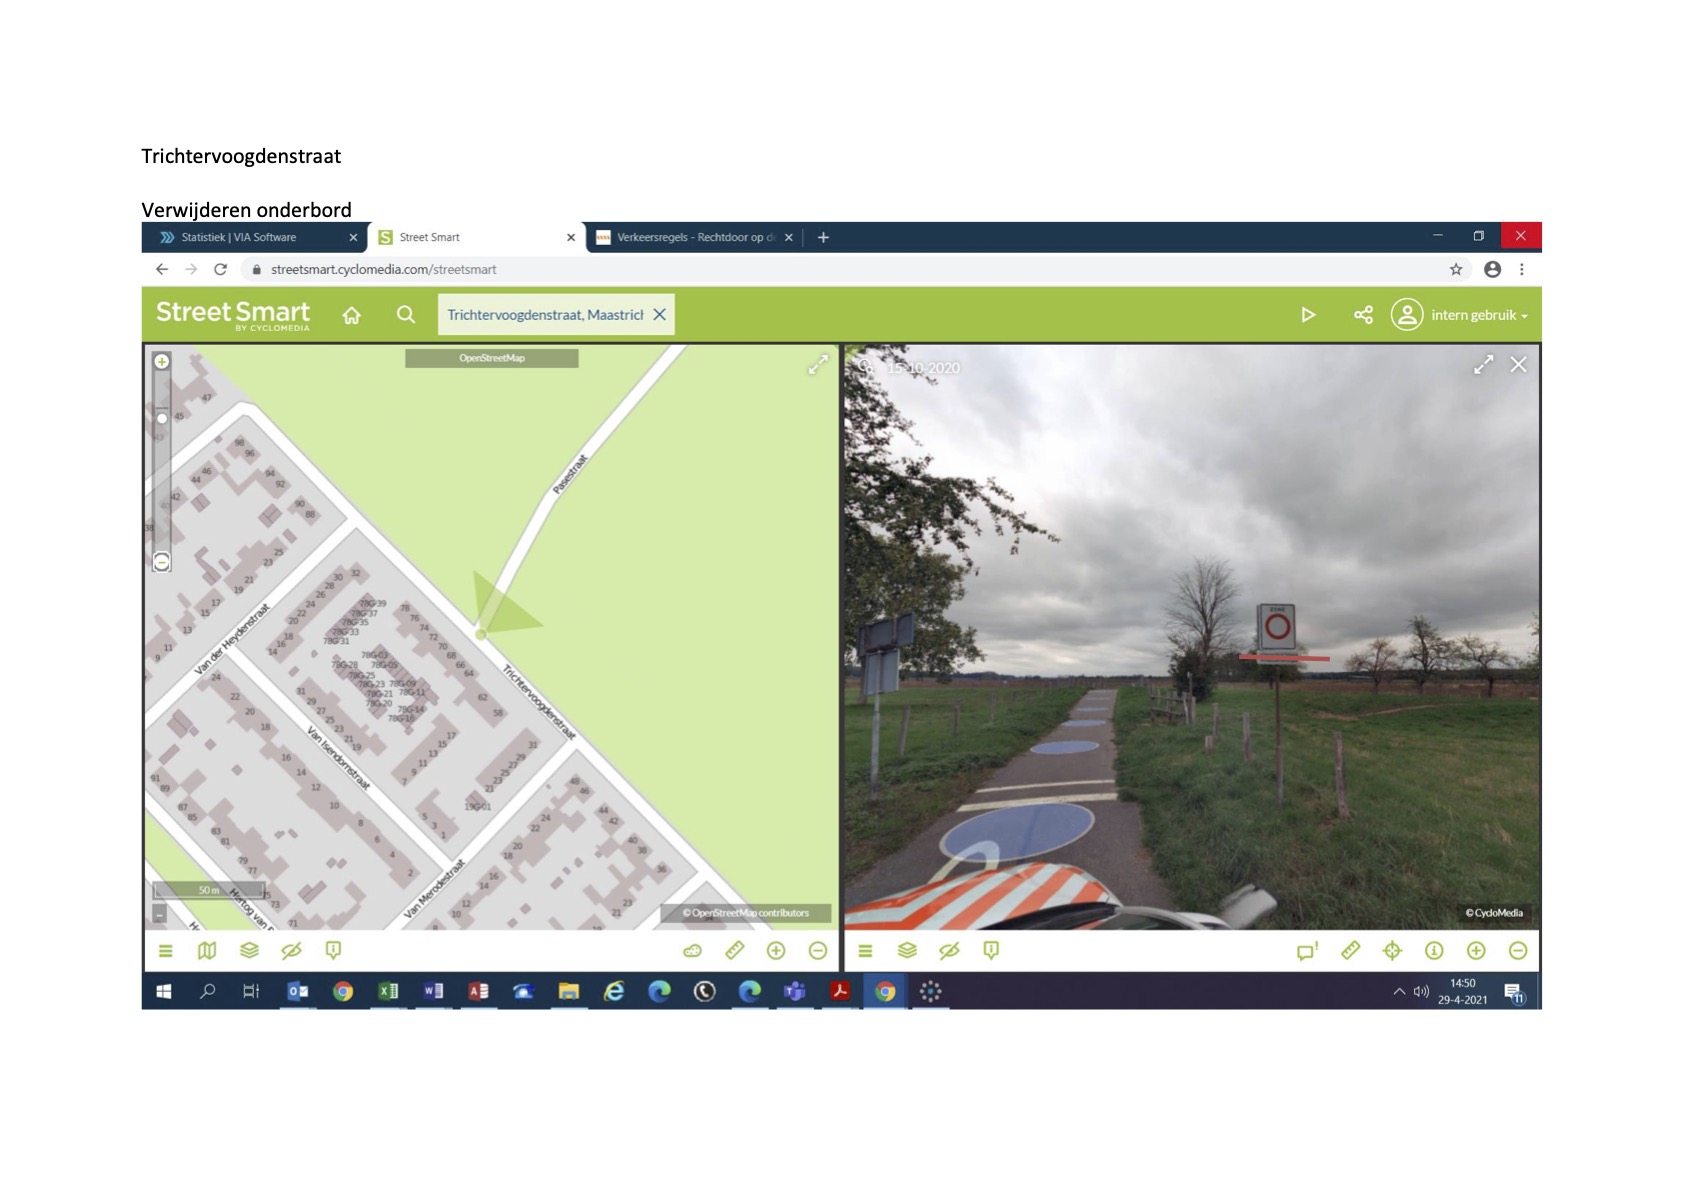
Task: Click the Street Smart home icon
Action: click(351, 315)
